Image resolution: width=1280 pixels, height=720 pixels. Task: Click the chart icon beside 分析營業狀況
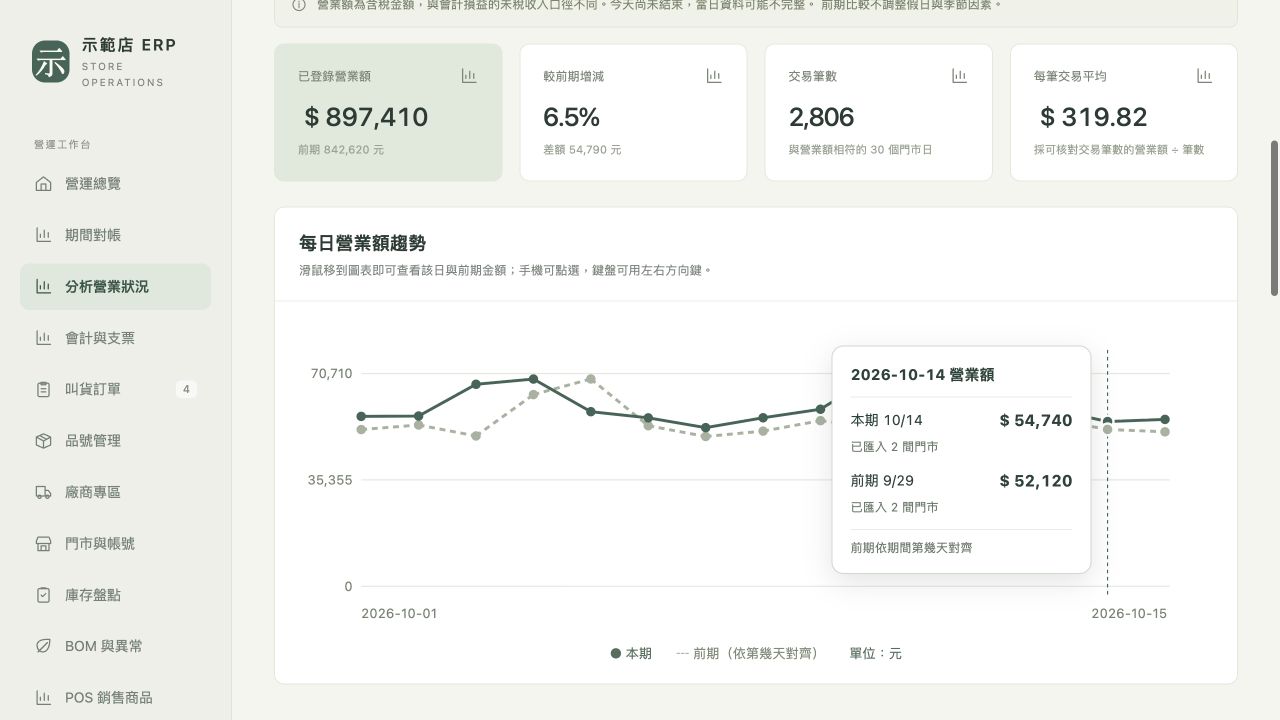43,287
